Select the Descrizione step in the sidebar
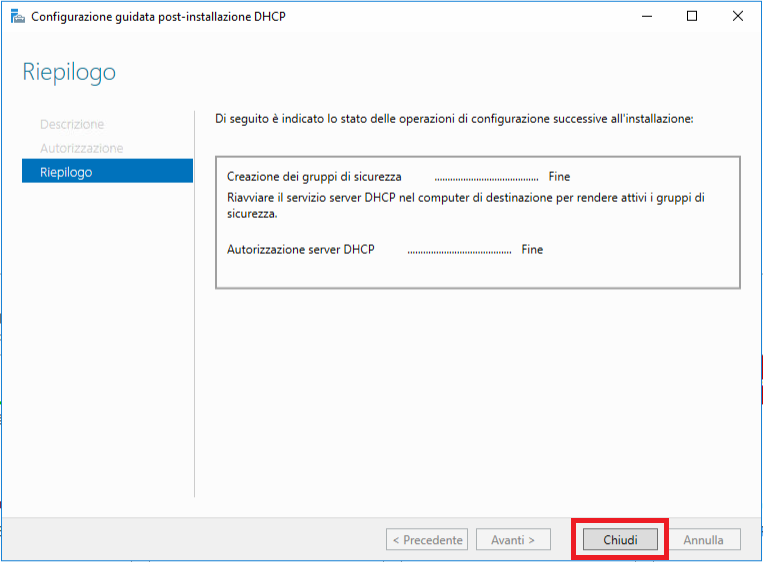Image resolution: width=763 pixels, height=563 pixels. pyautogui.click(x=72, y=124)
